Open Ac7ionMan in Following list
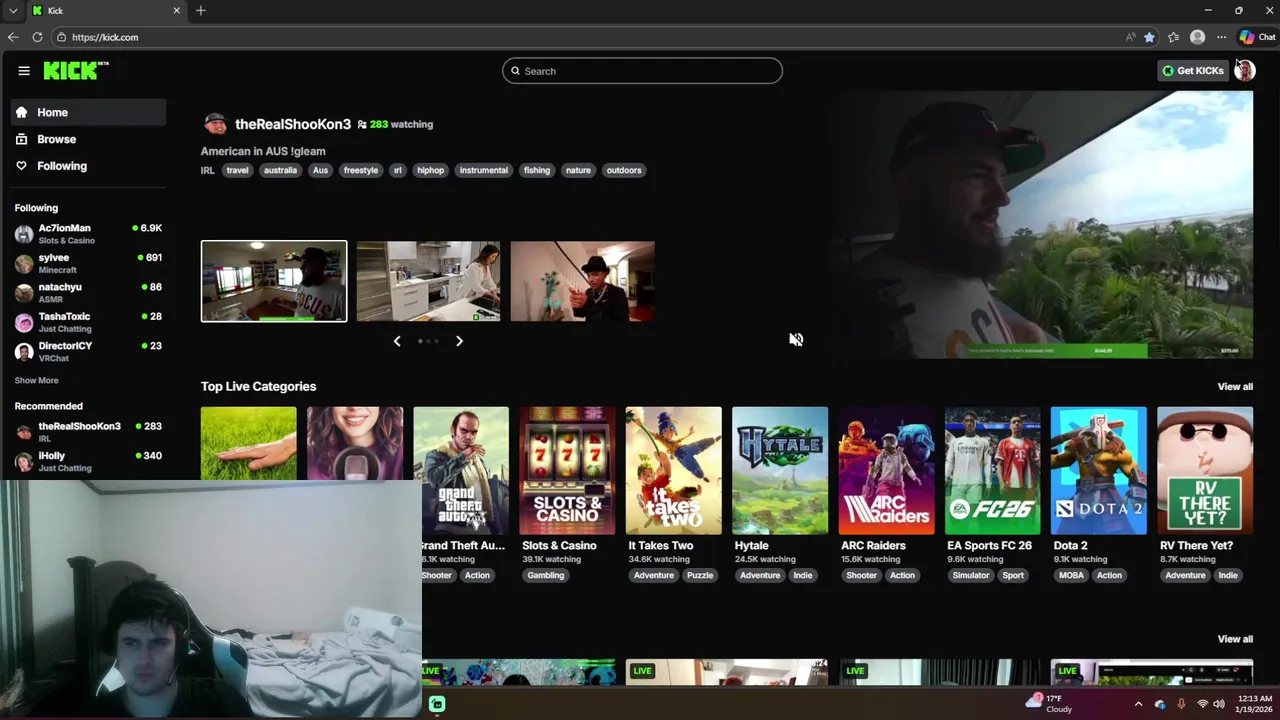1280x720 pixels. pos(88,233)
